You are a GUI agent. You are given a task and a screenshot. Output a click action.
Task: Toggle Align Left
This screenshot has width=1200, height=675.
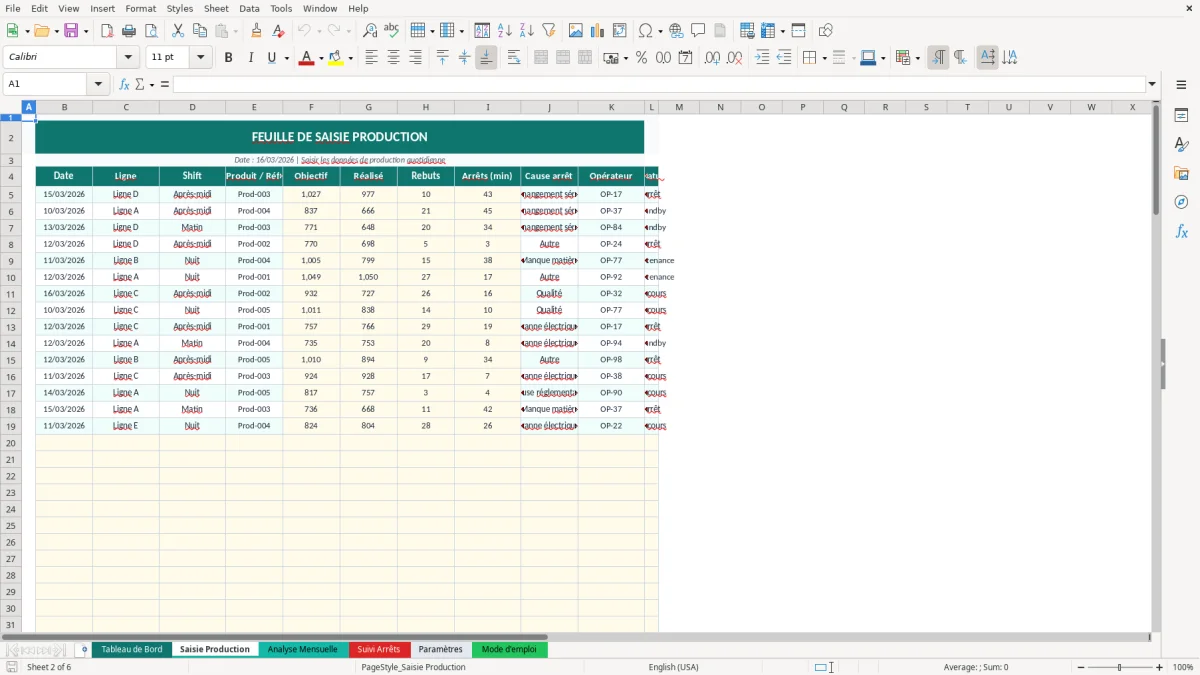click(x=371, y=58)
